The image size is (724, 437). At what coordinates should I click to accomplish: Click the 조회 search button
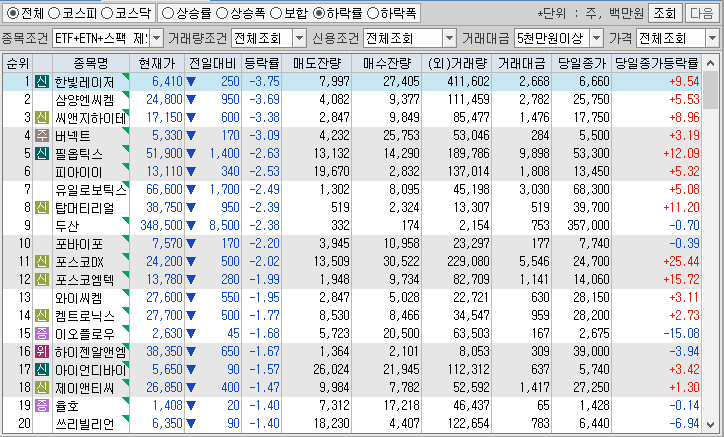pos(665,13)
